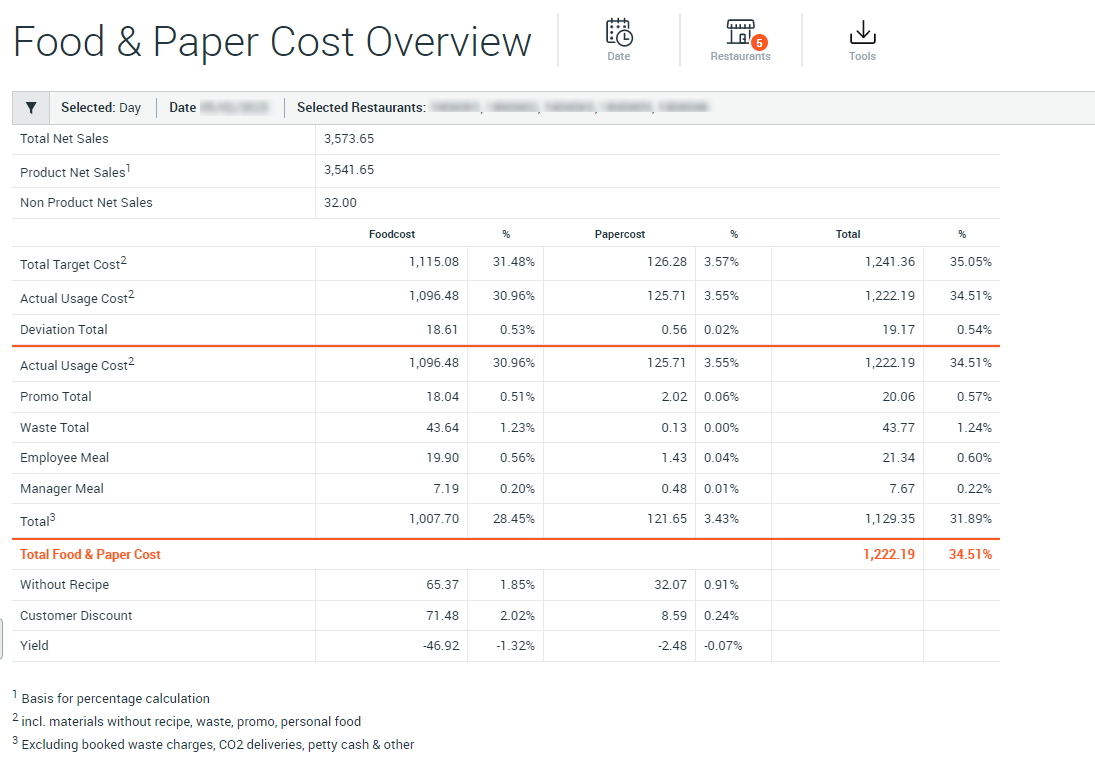
Task: Select Without Recipe papercost value 32.07
Action: coord(670,584)
